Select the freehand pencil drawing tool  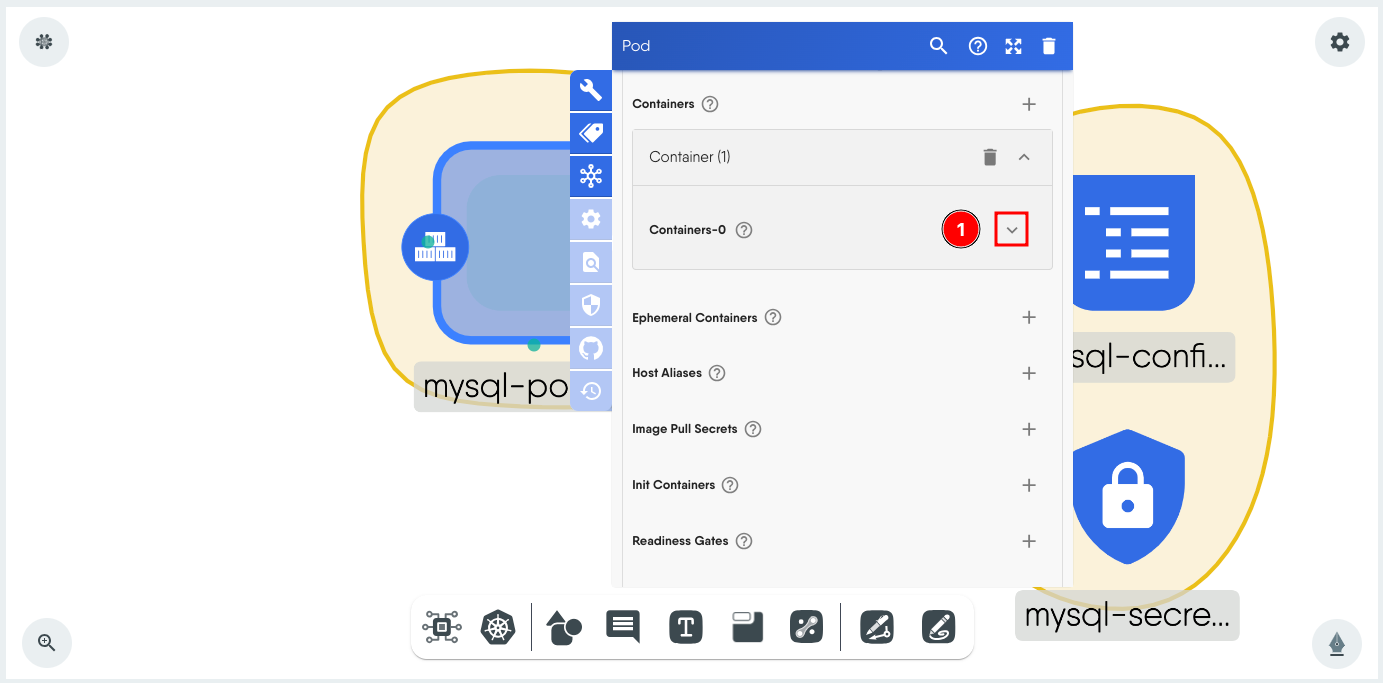tap(939, 627)
